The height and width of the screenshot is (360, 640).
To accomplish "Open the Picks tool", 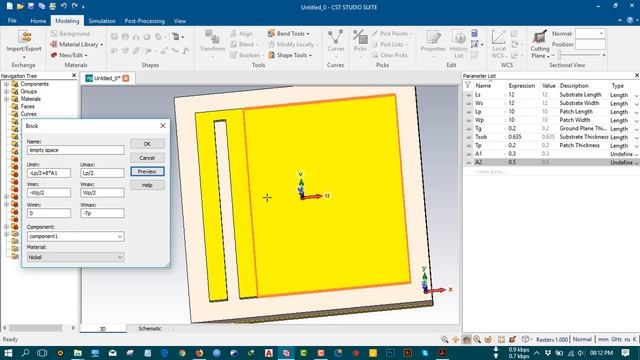I will (x=360, y=42).
